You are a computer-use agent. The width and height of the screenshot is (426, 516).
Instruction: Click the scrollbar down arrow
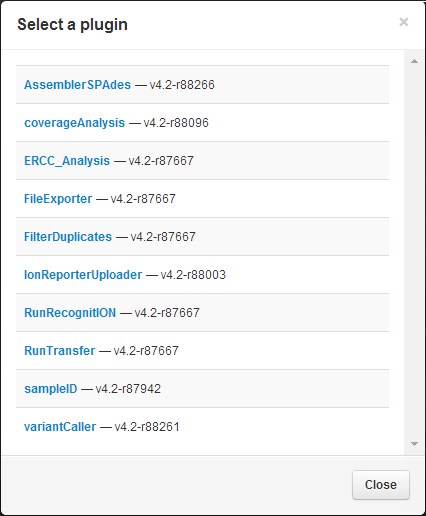coord(414,444)
